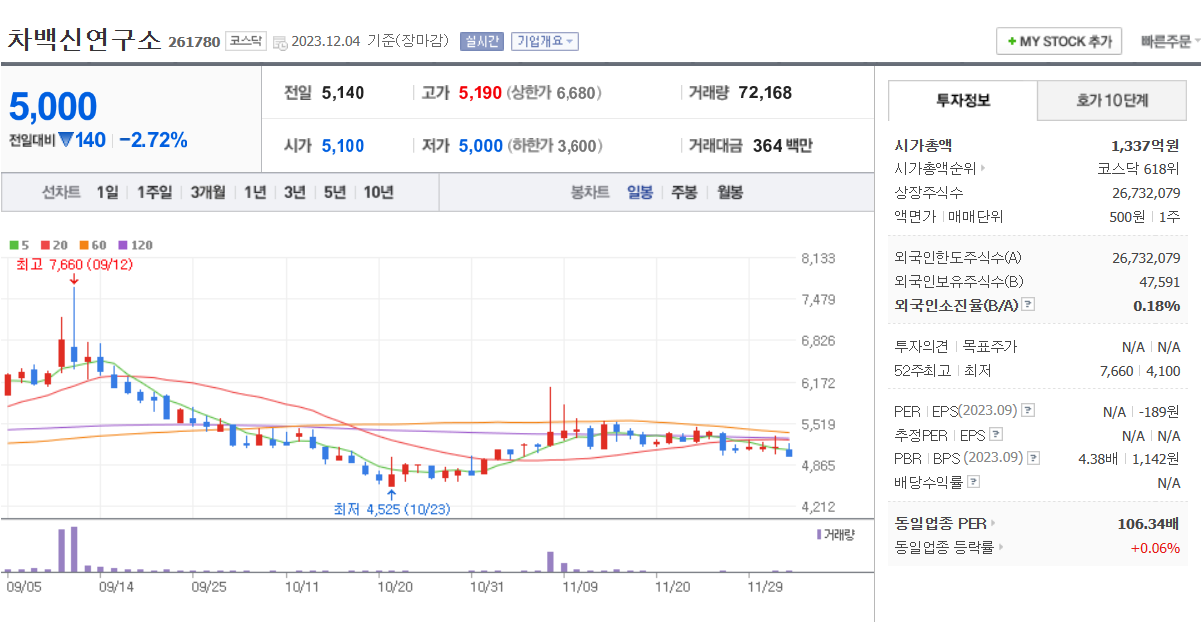Click the 최고 7,660 (09/12) chart marker
This screenshot has width=1204, height=622.
tap(74, 265)
